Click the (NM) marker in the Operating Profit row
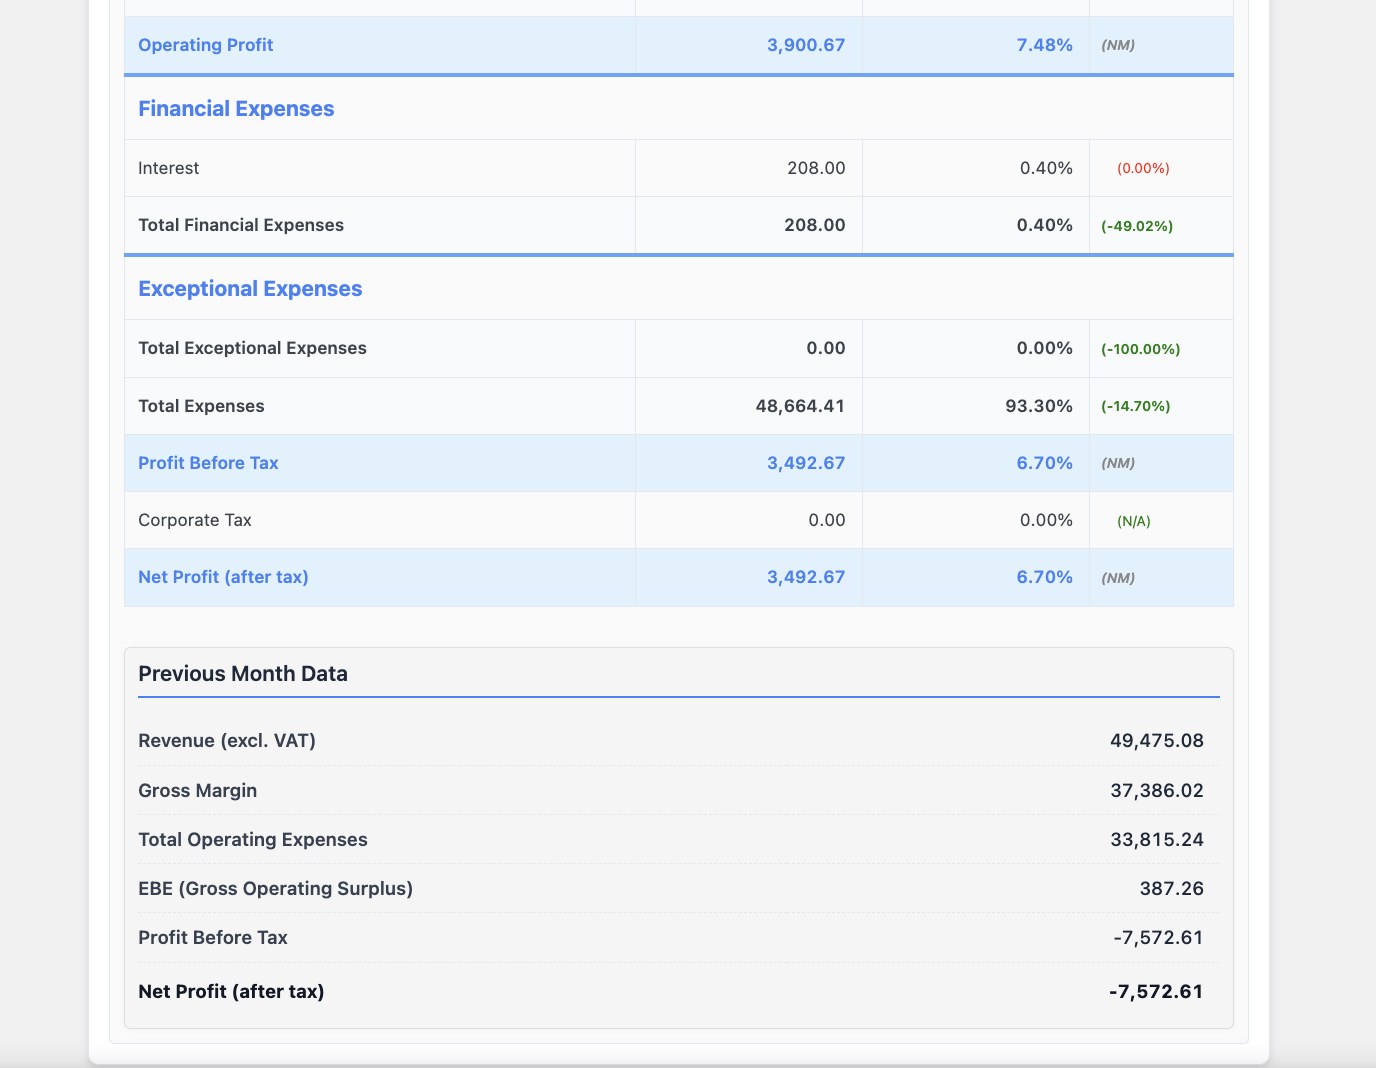1376x1068 pixels. pos(1118,45)
